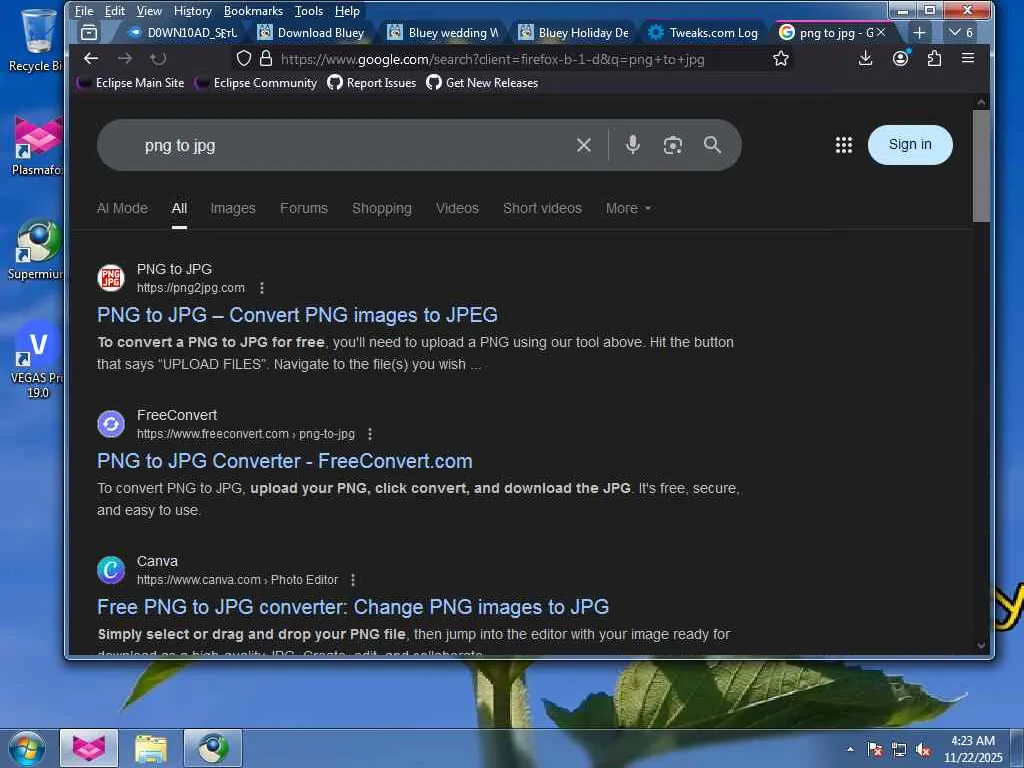
Task: Open the Eclipse Community bookmark
Action: click(257, 83)
